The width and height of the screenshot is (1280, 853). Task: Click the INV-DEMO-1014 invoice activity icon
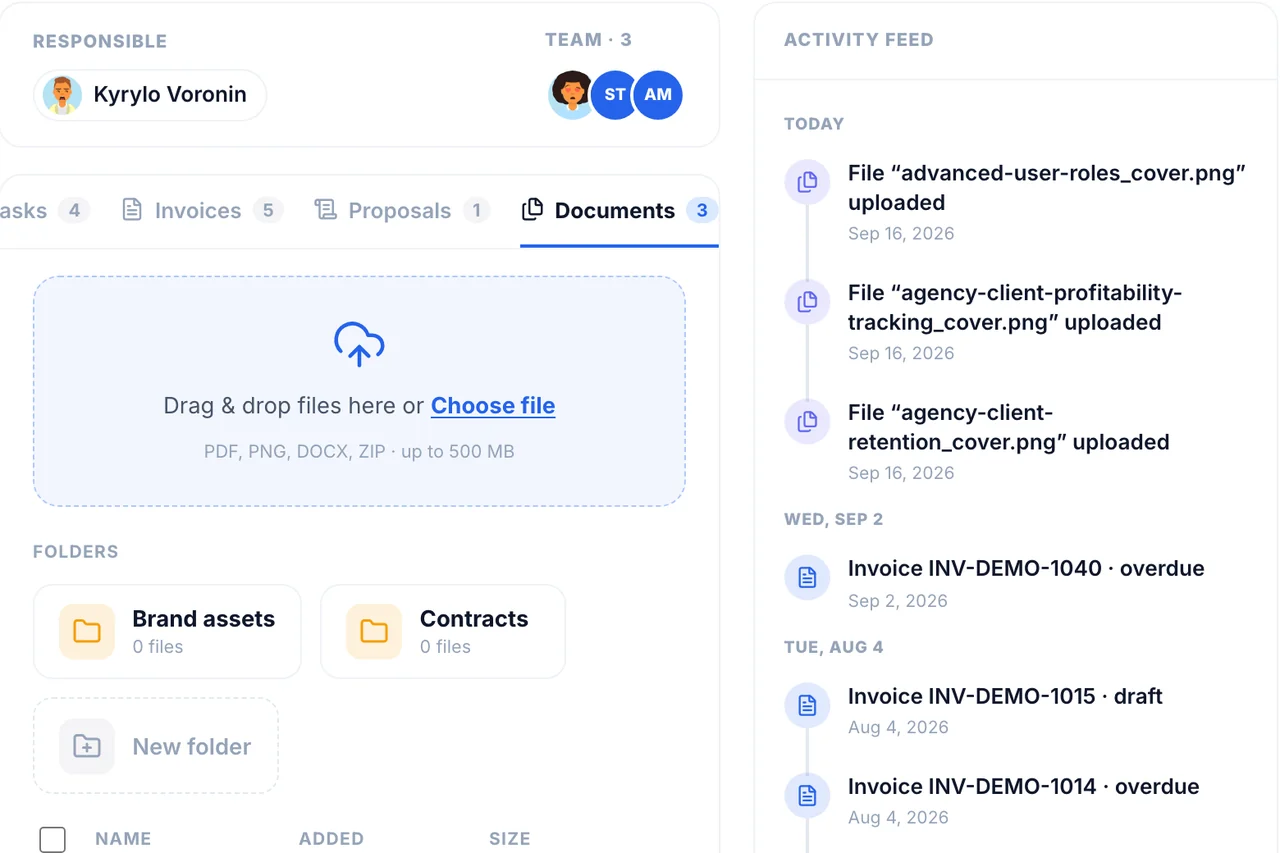[807, 795]
